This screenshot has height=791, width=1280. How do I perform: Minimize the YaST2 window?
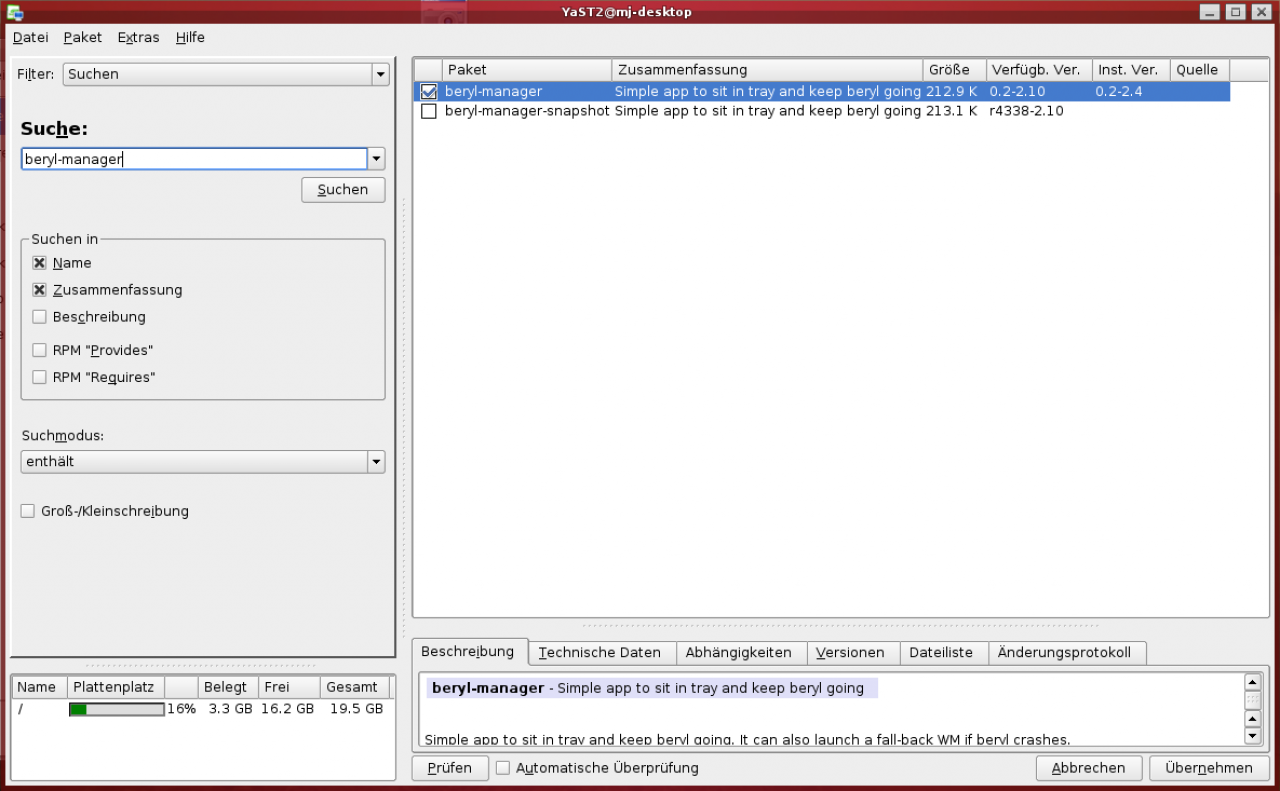pyautogui.click(x=1210, y=12)
